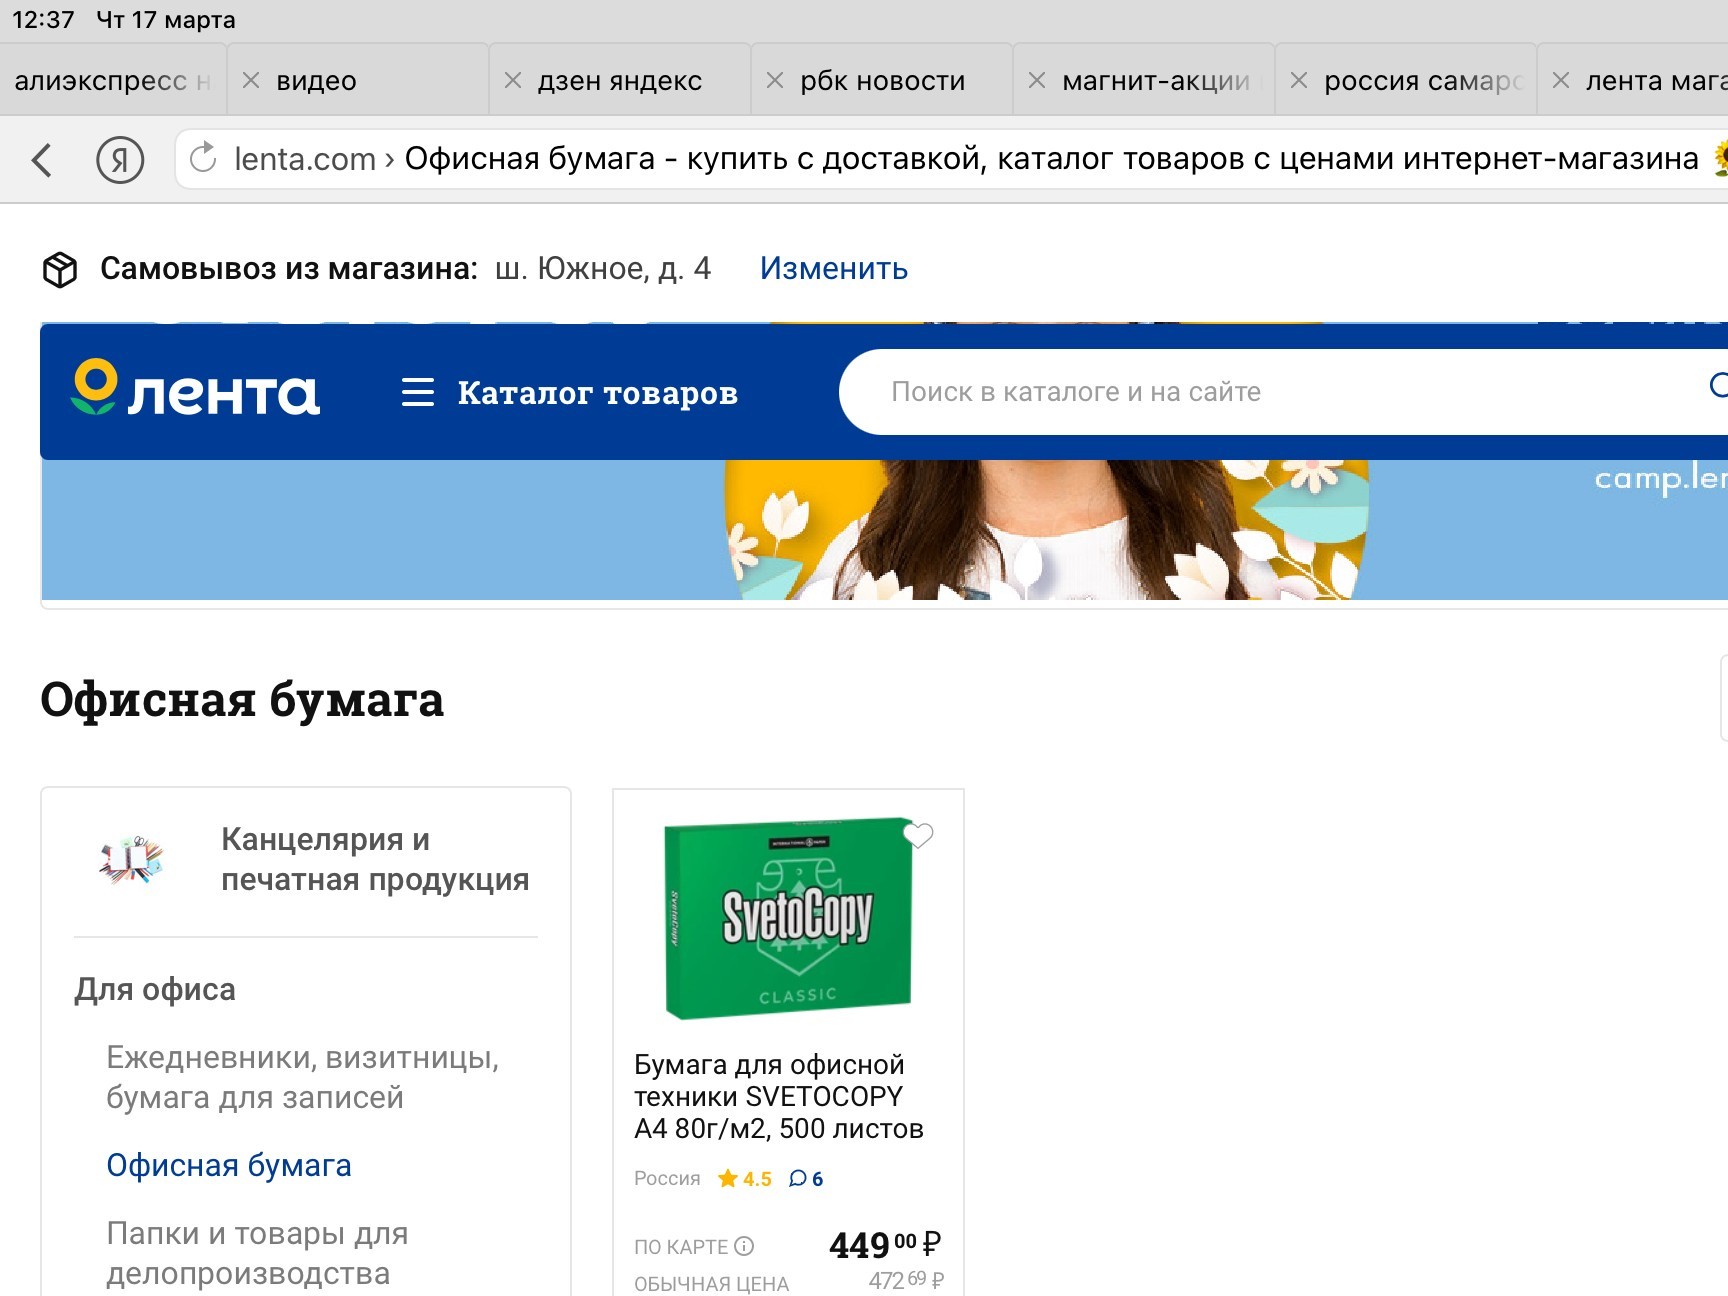Viewport: 1728px width, 1296px height.
Task: Open the stationery category thumbnail icon
Action: (131, 860)
